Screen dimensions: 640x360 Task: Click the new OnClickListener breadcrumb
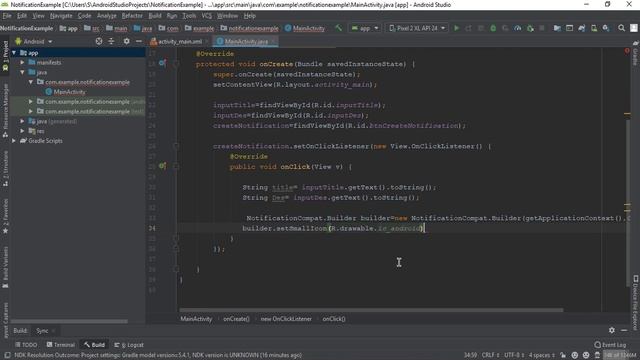(x=286, y=319)
